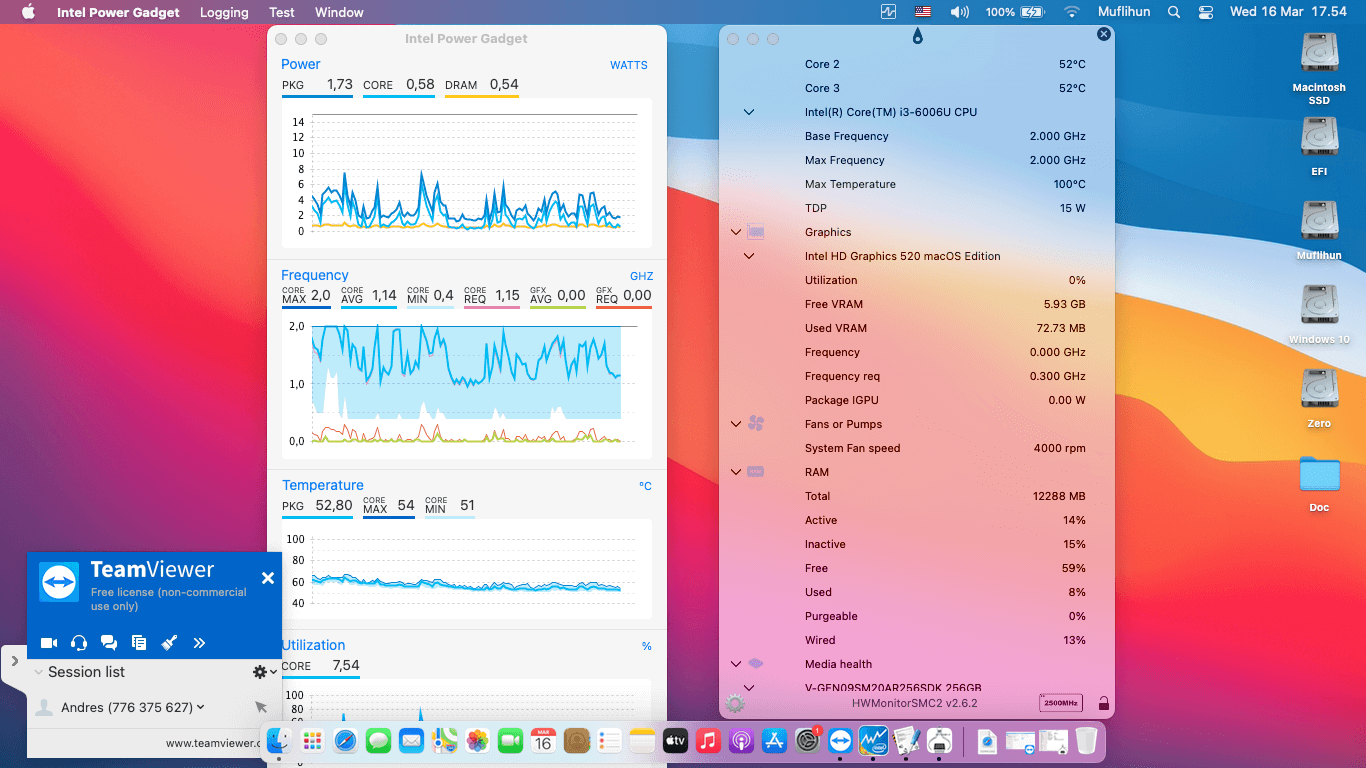Open the TeamViewer chat panel
This screenshot has width=1366, height=768.
point(109,643)
